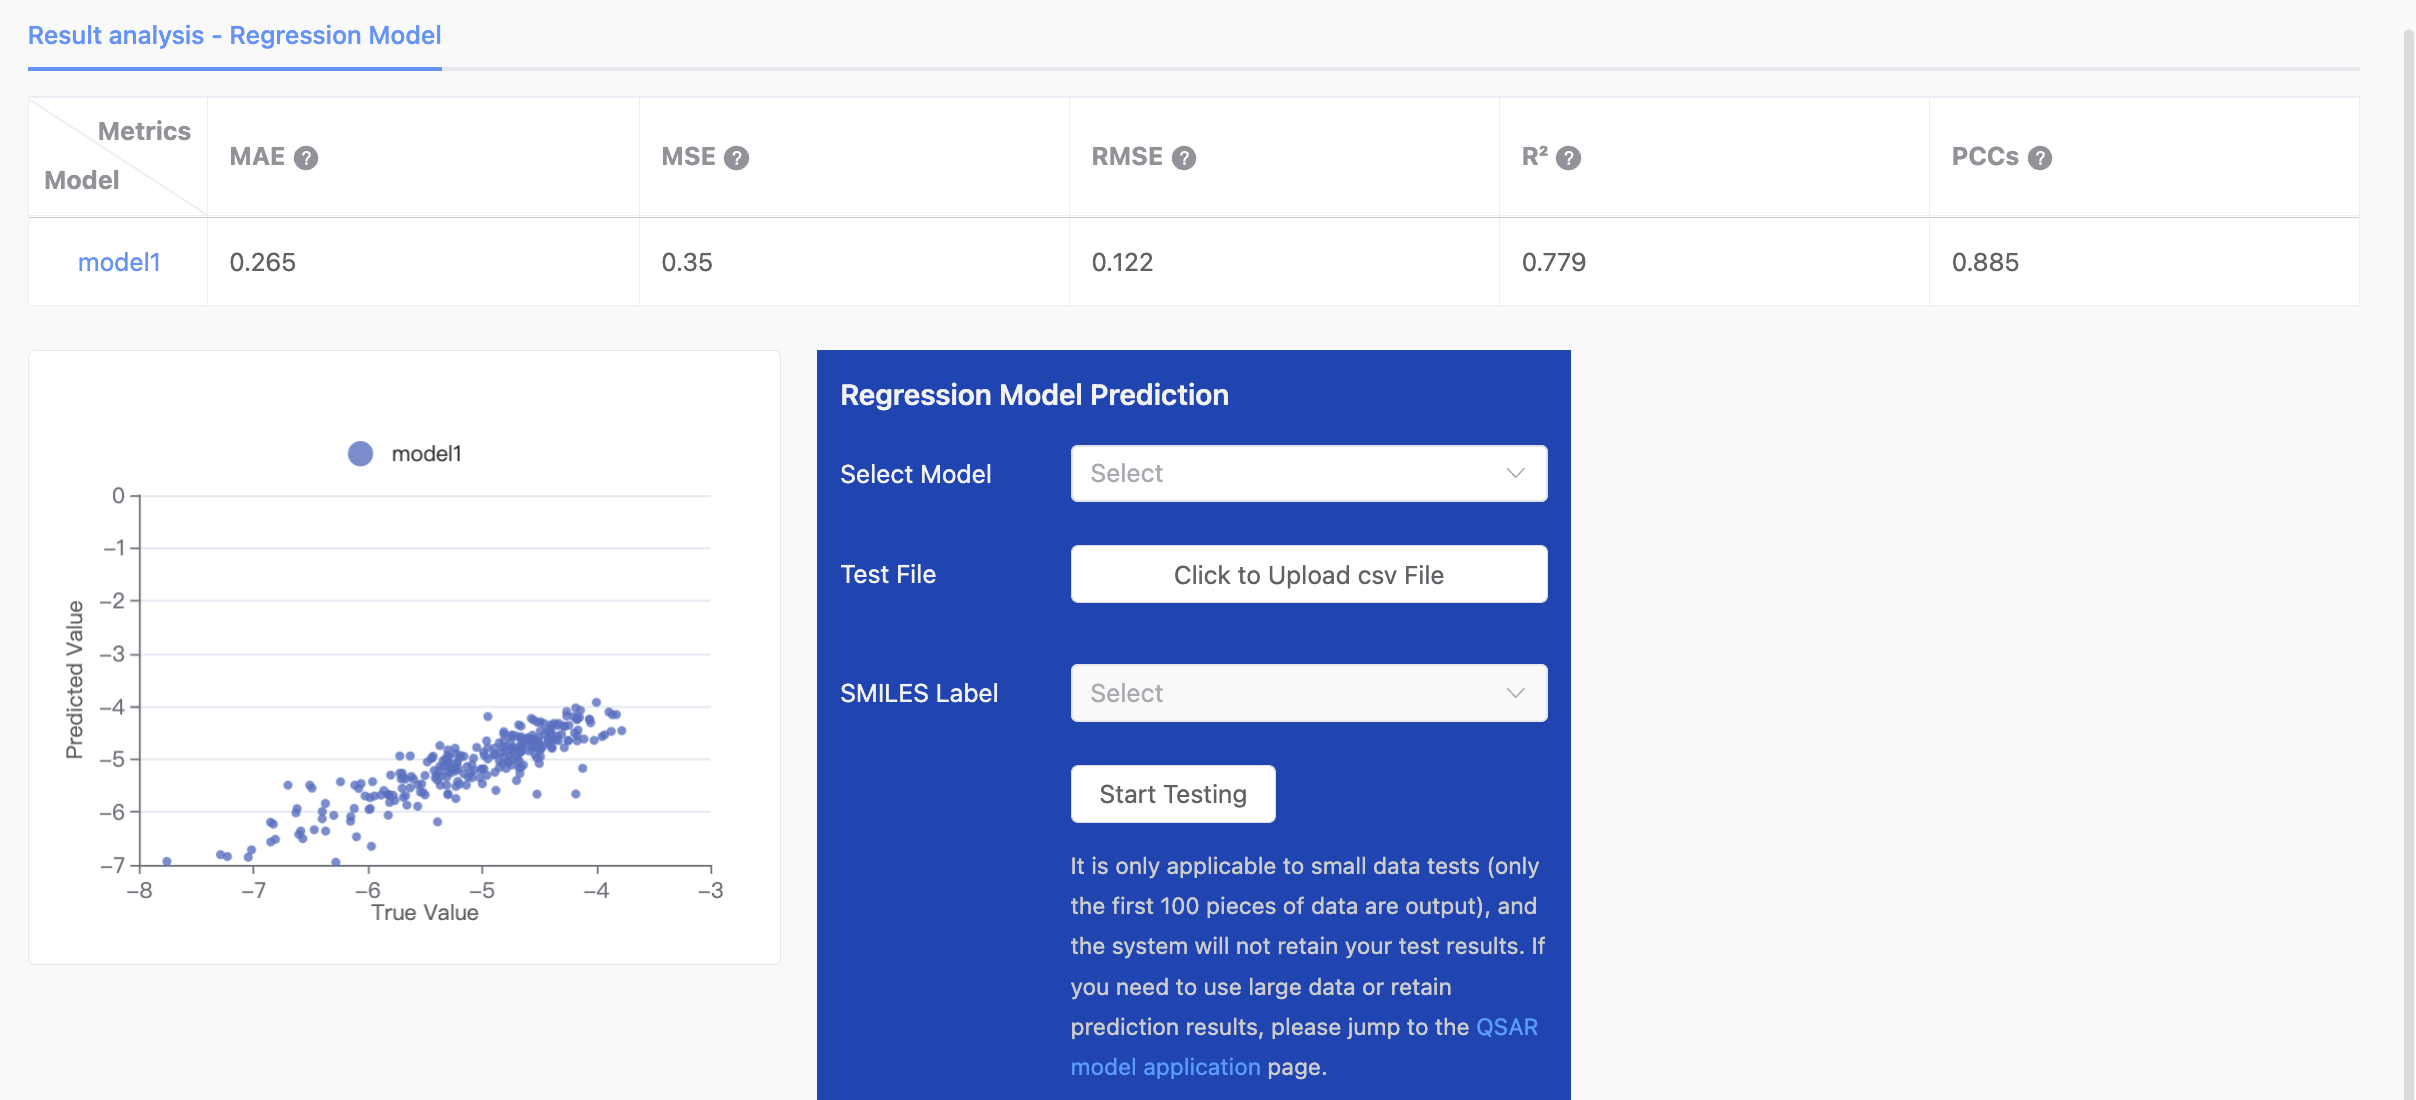The image size is (2416, 1100).
Task: Open the RMSE help icon
Action: [x=1185, y=157]
